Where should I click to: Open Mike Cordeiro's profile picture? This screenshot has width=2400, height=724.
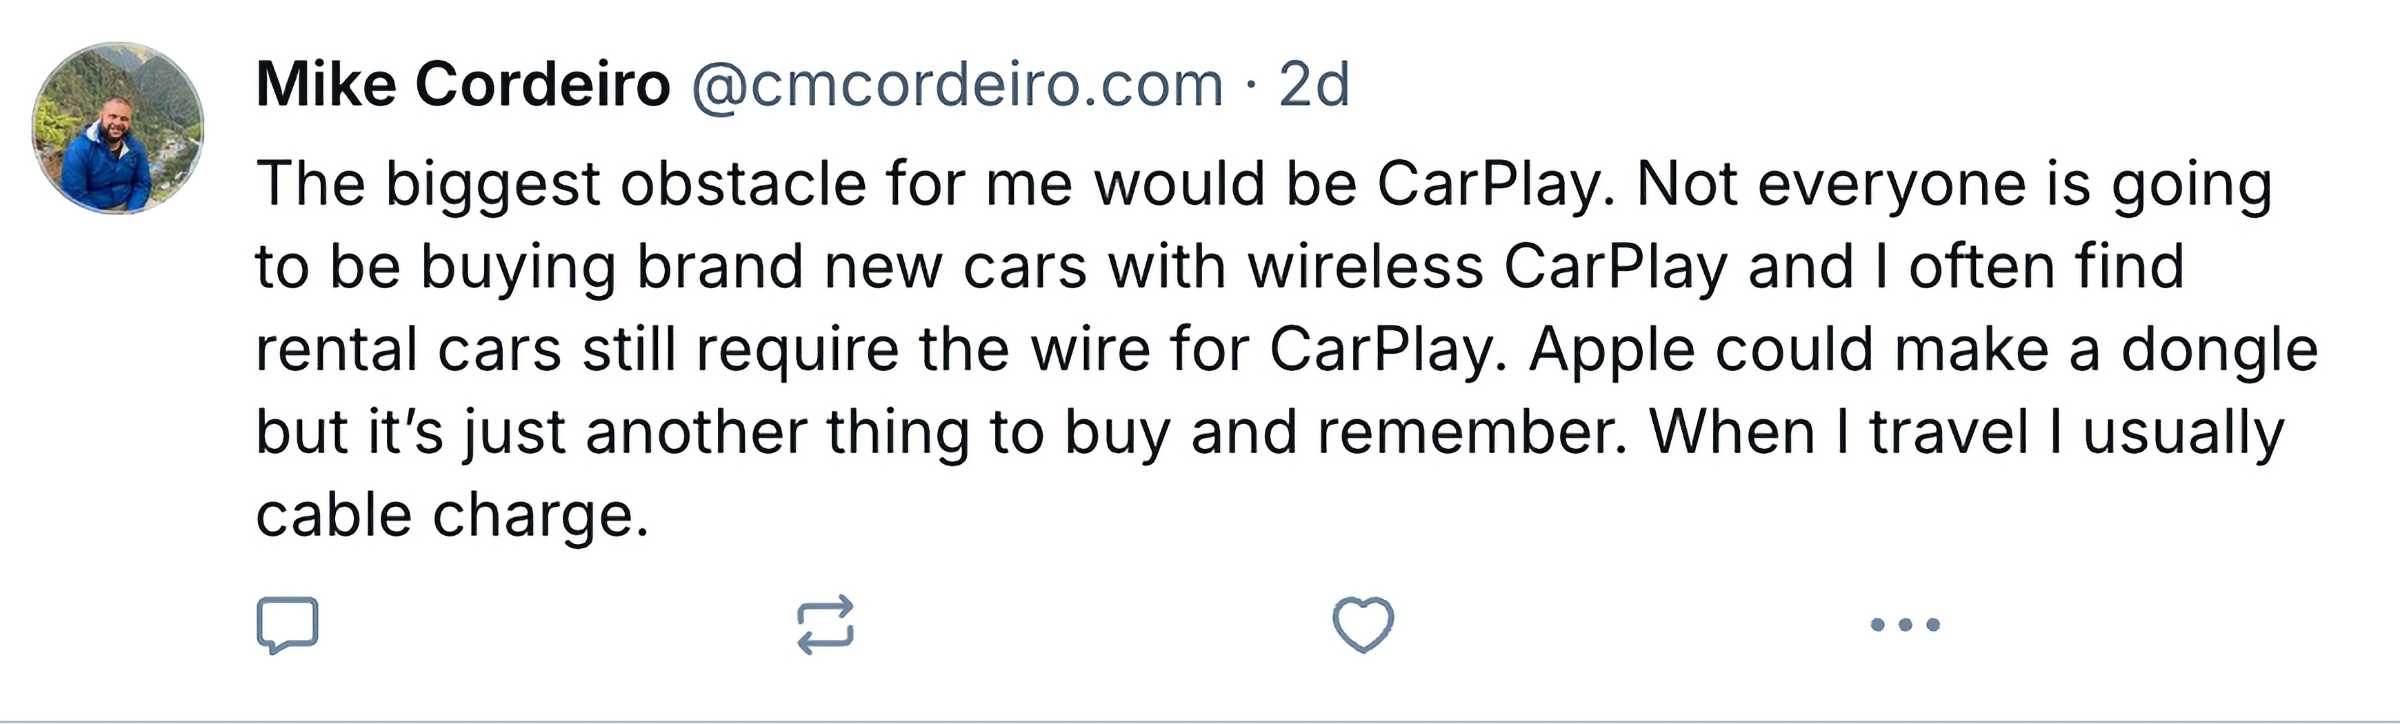pos(118,128)
